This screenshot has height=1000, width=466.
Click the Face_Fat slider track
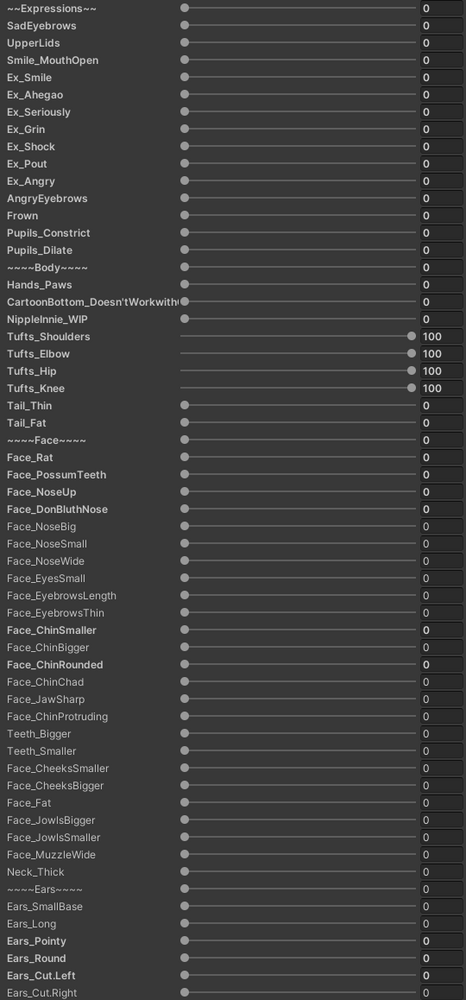[x=298, y=802]
